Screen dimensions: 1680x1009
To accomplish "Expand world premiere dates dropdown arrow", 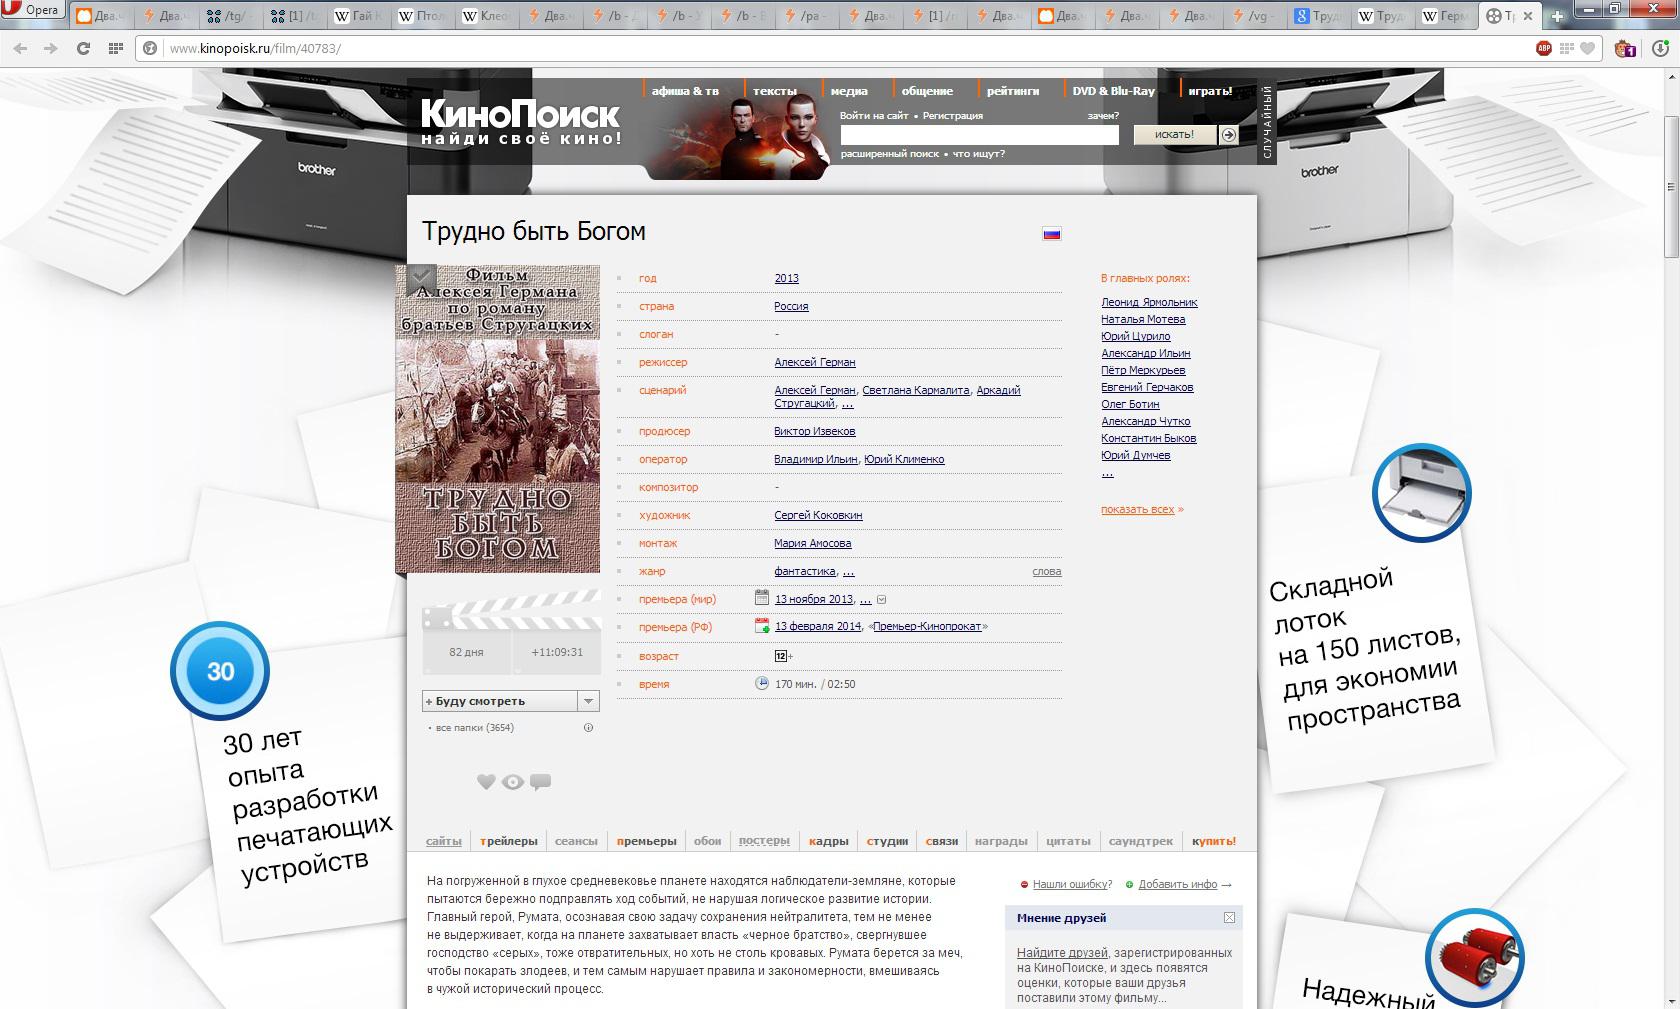I will 881,600.
